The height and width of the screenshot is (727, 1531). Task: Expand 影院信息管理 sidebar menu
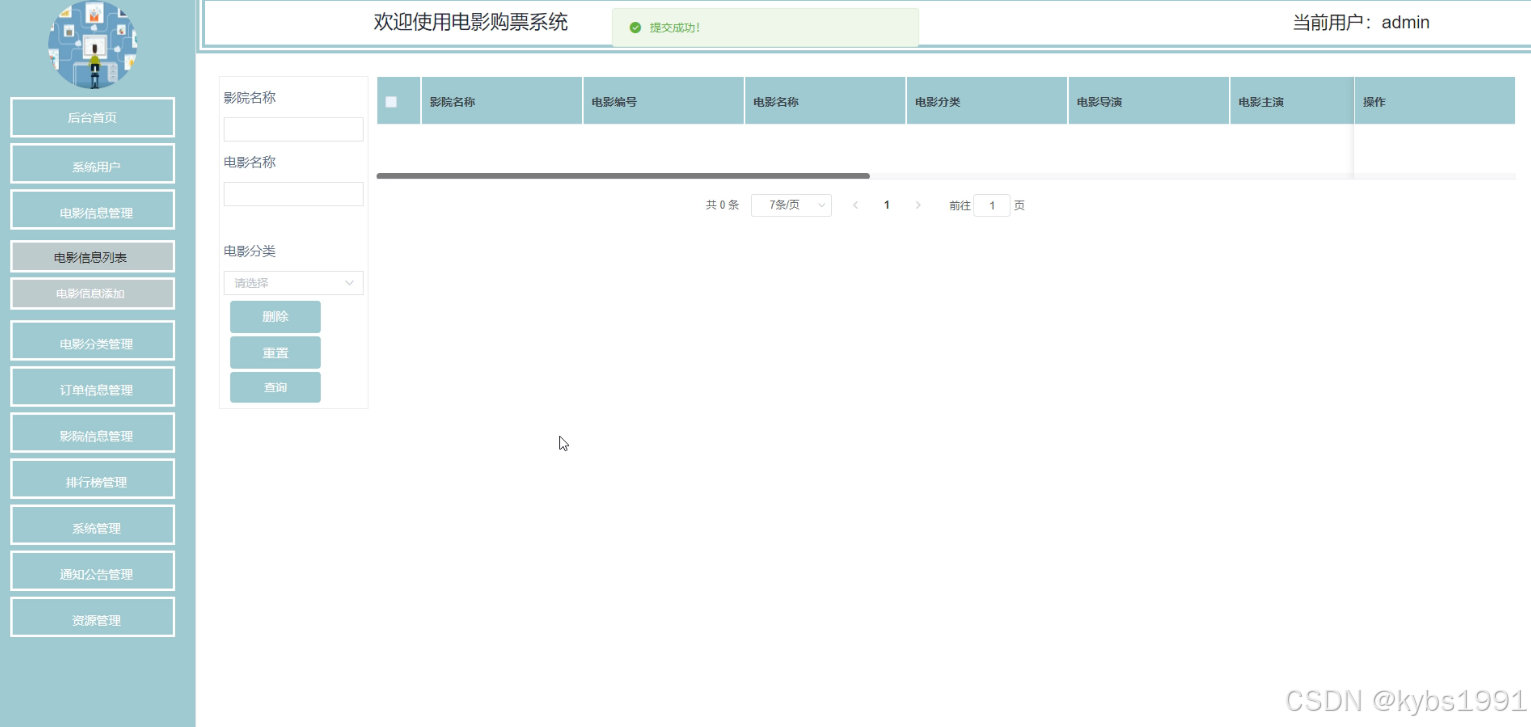(92, 432)
